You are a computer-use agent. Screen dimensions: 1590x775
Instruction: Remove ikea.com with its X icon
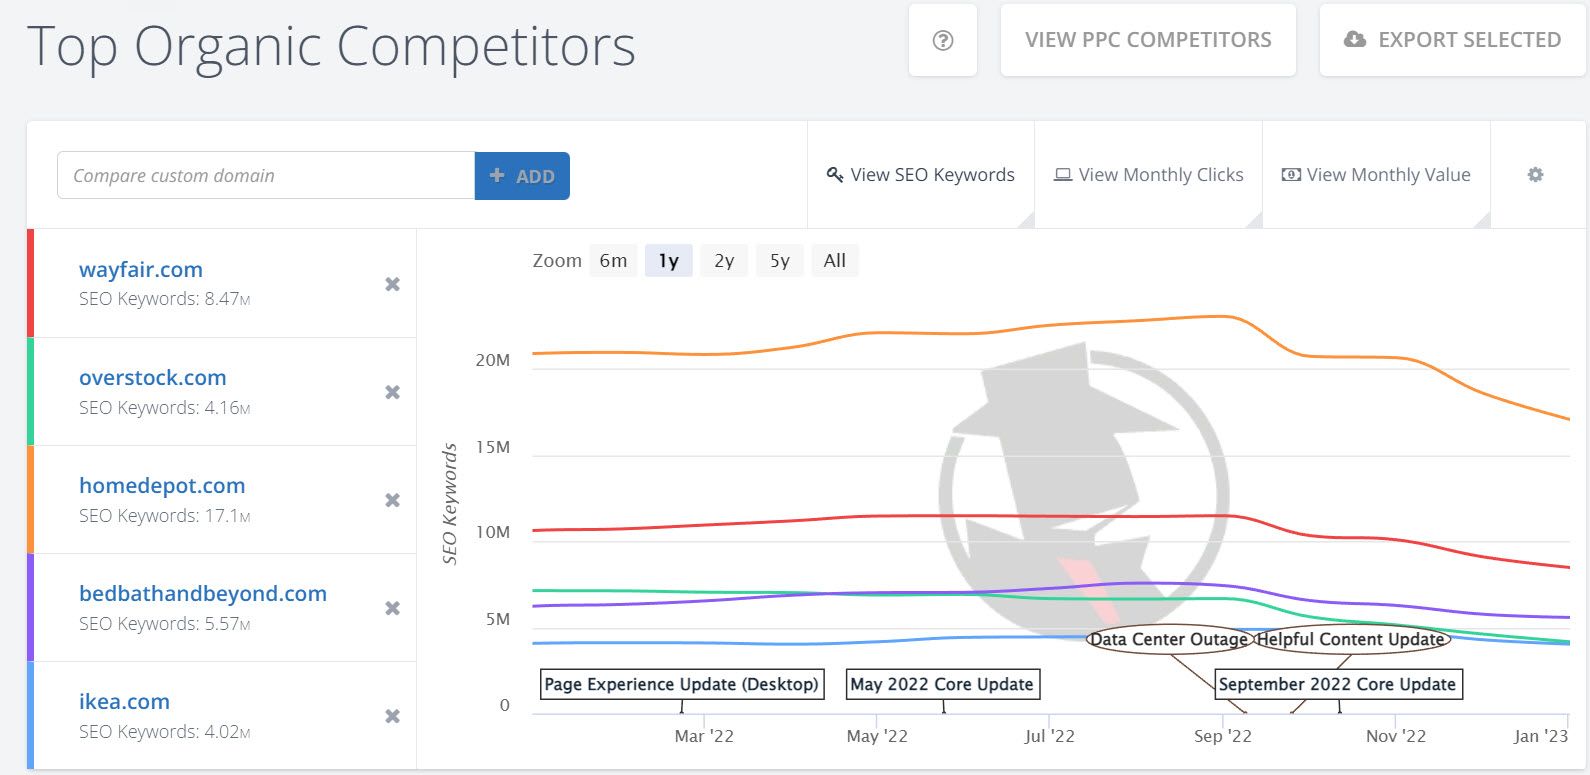pyautogui.click(x=392, y=716)
